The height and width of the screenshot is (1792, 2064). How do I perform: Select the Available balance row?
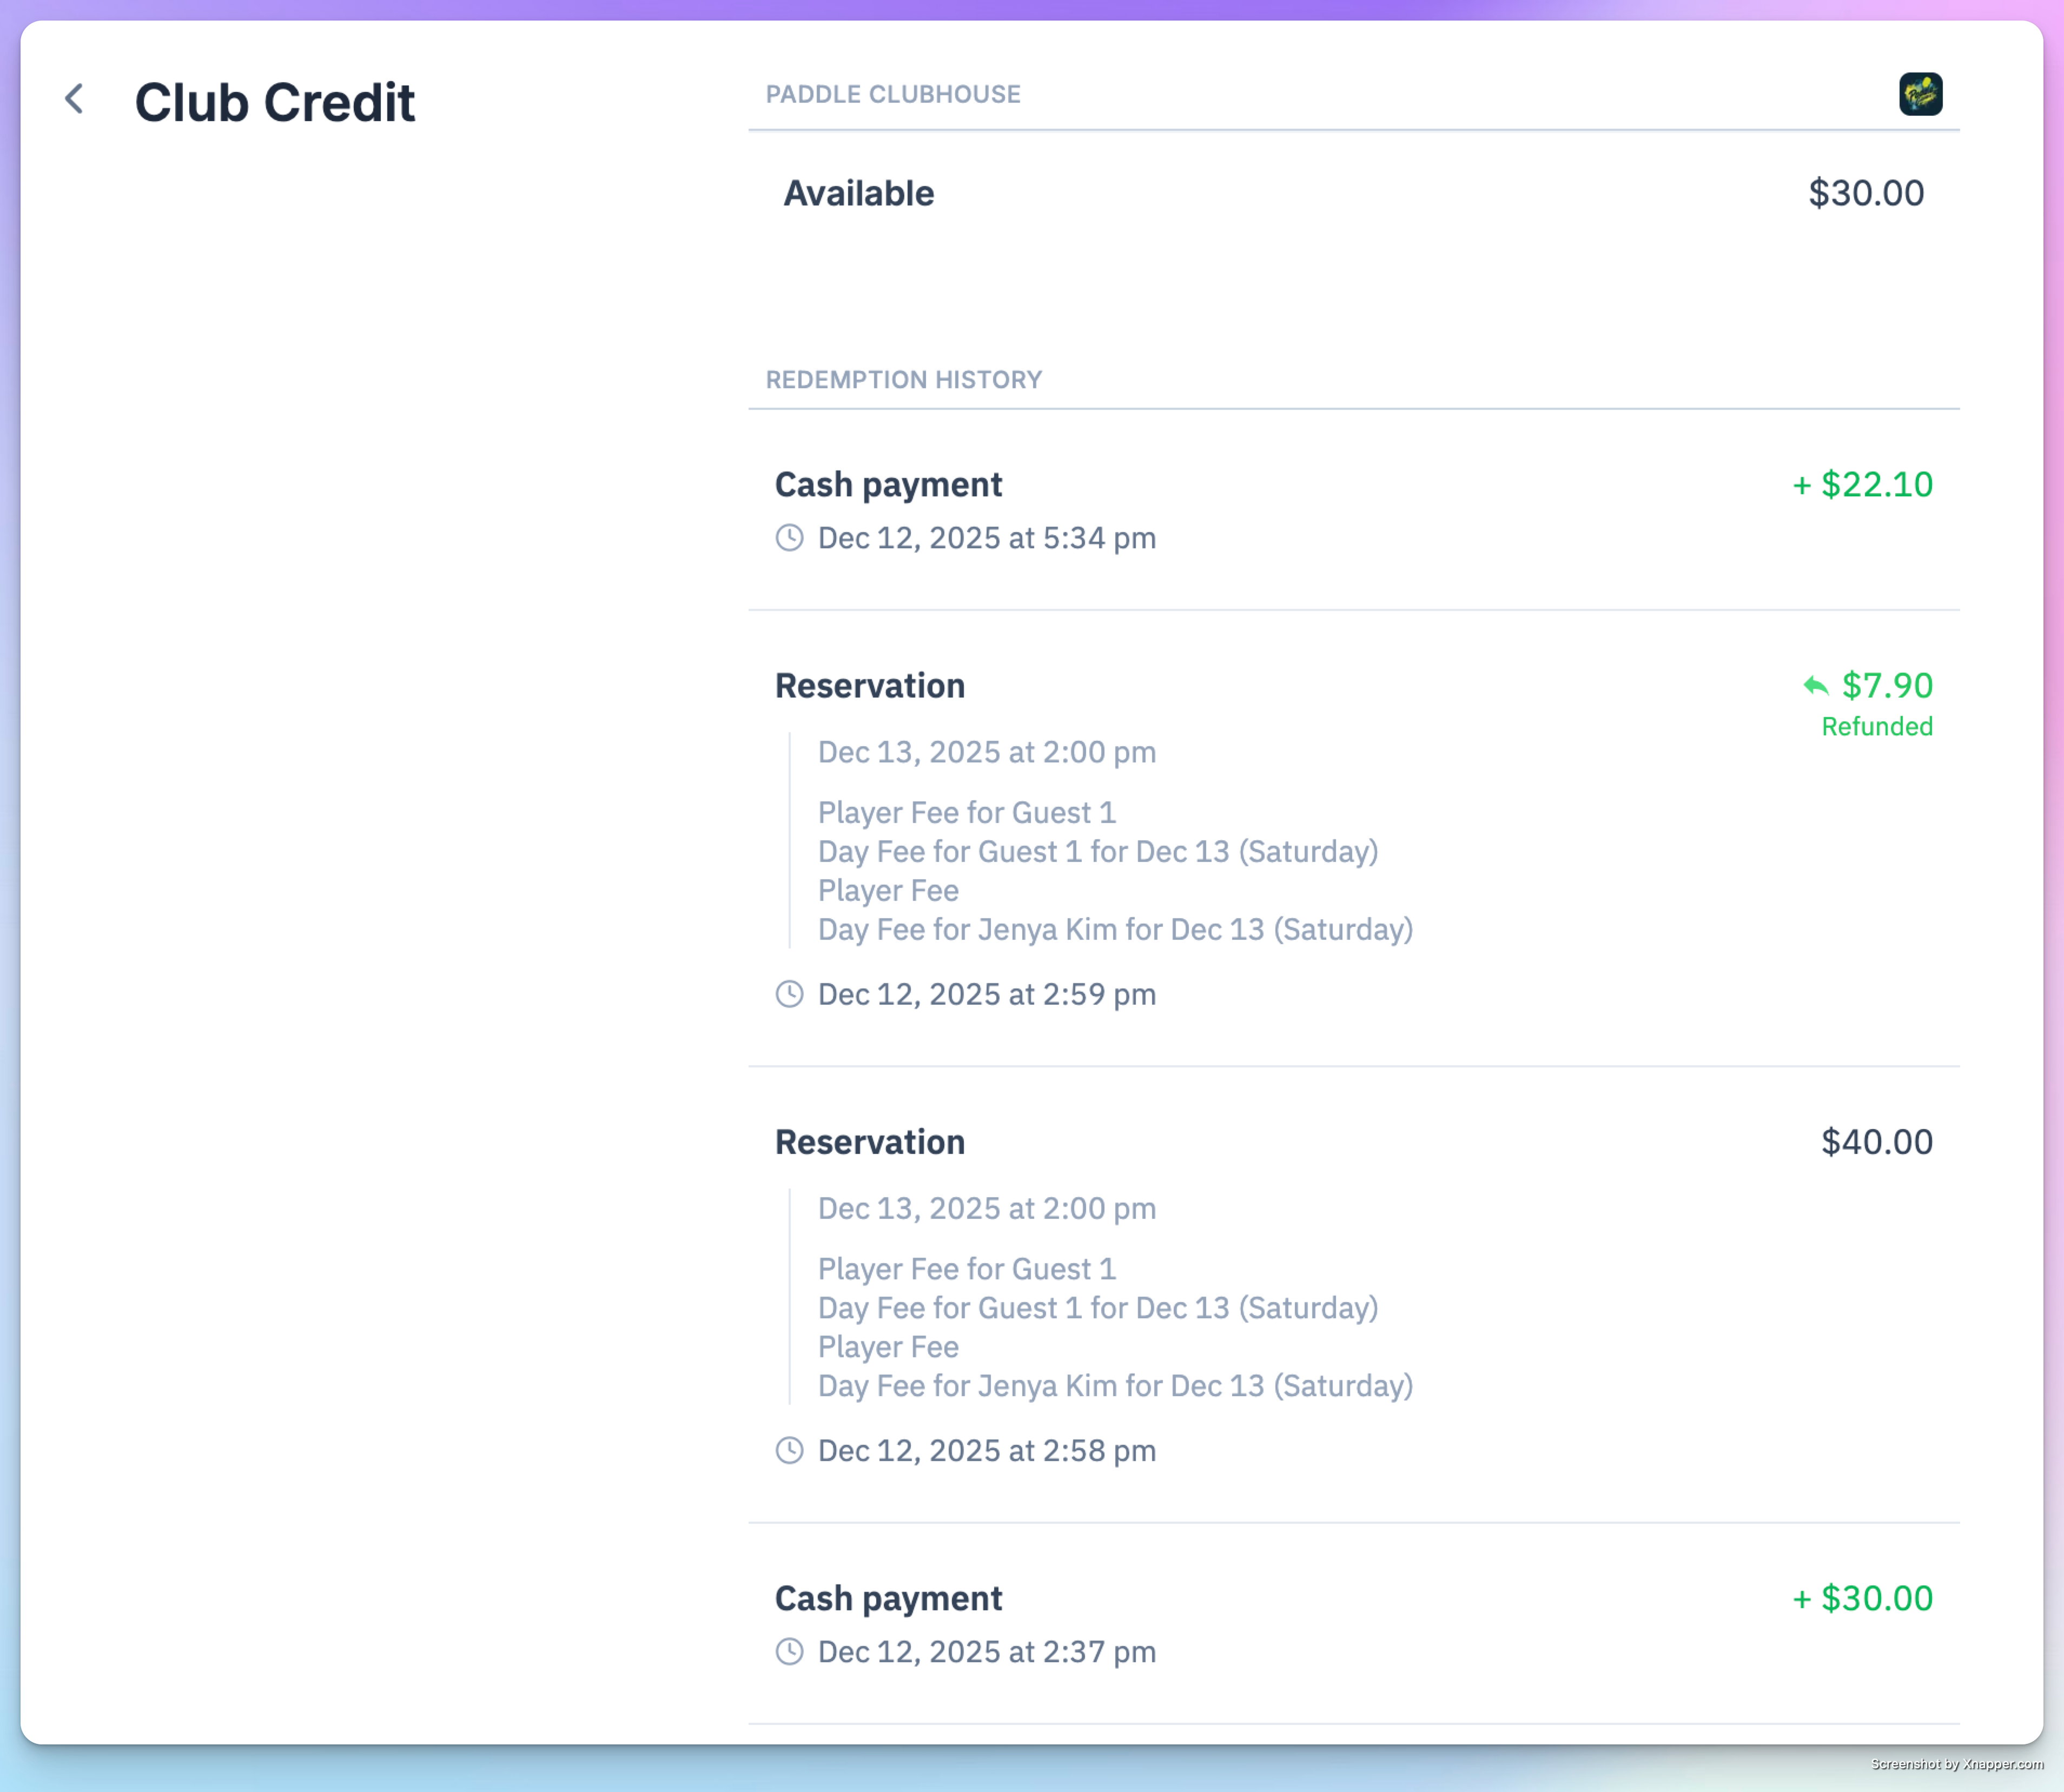1353,193
